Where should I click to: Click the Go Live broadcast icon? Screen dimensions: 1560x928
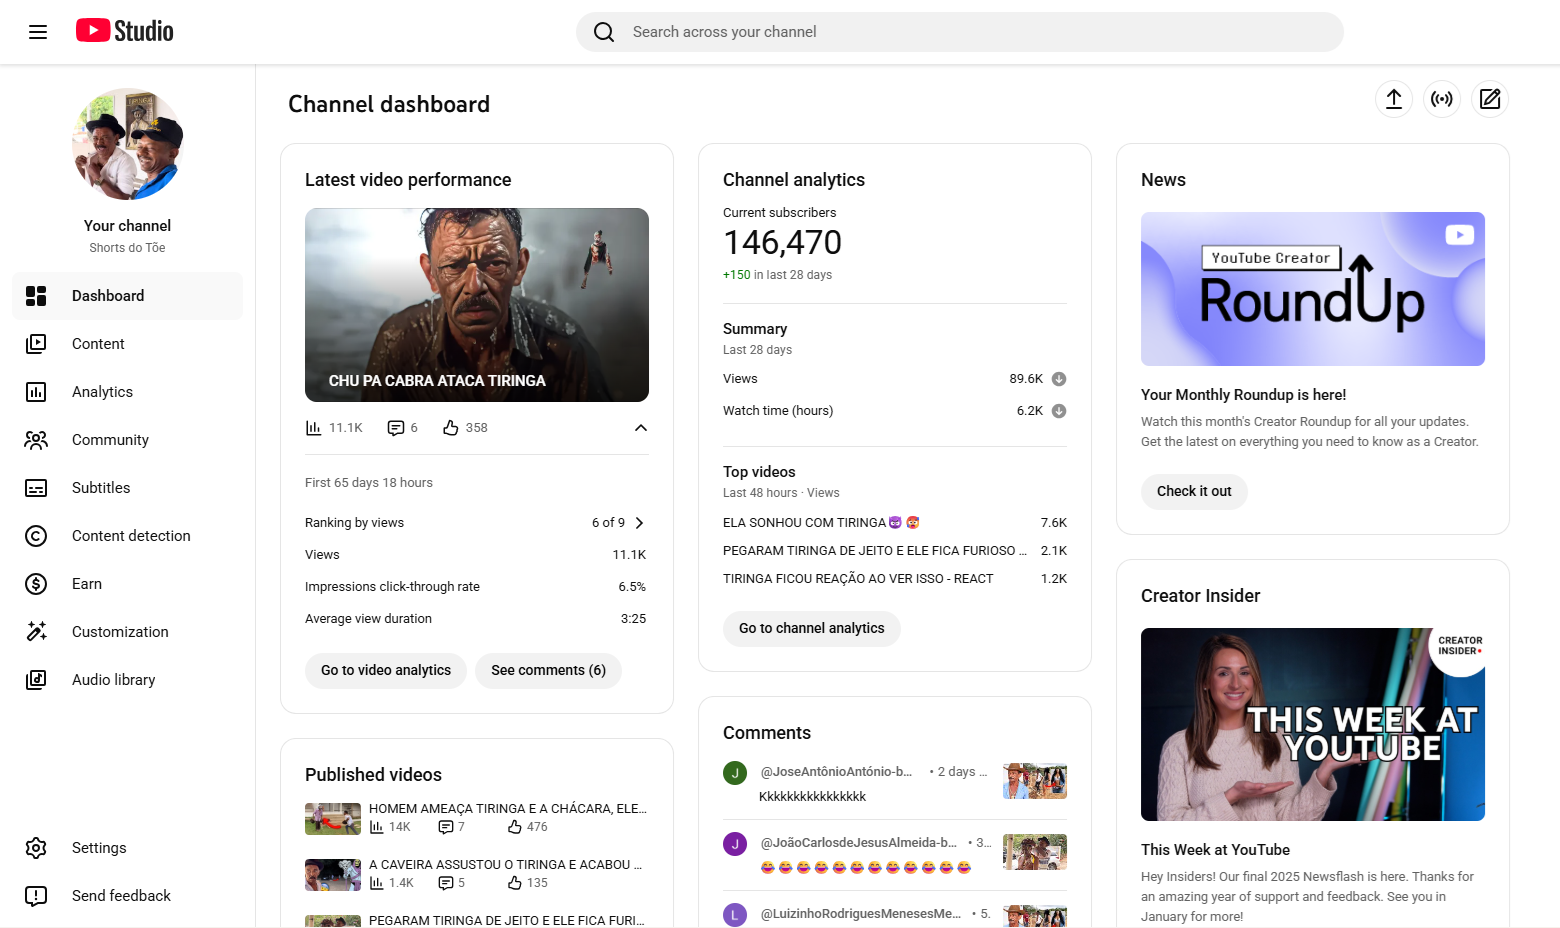1442,99
